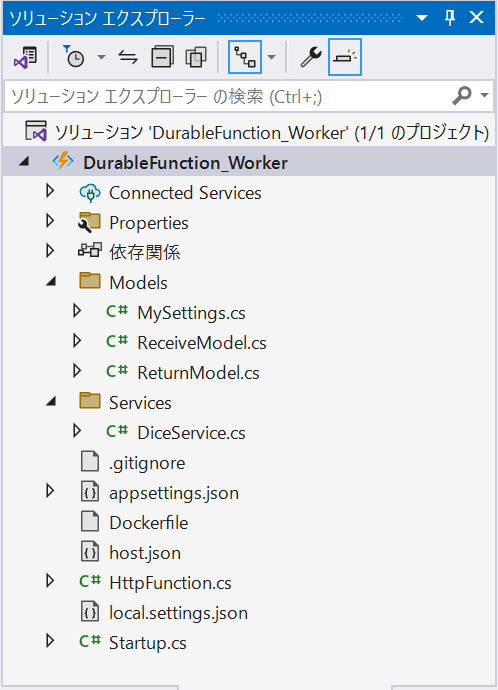
Task: Open pending changes filter dropdown arrow
Action: (101, 57)
